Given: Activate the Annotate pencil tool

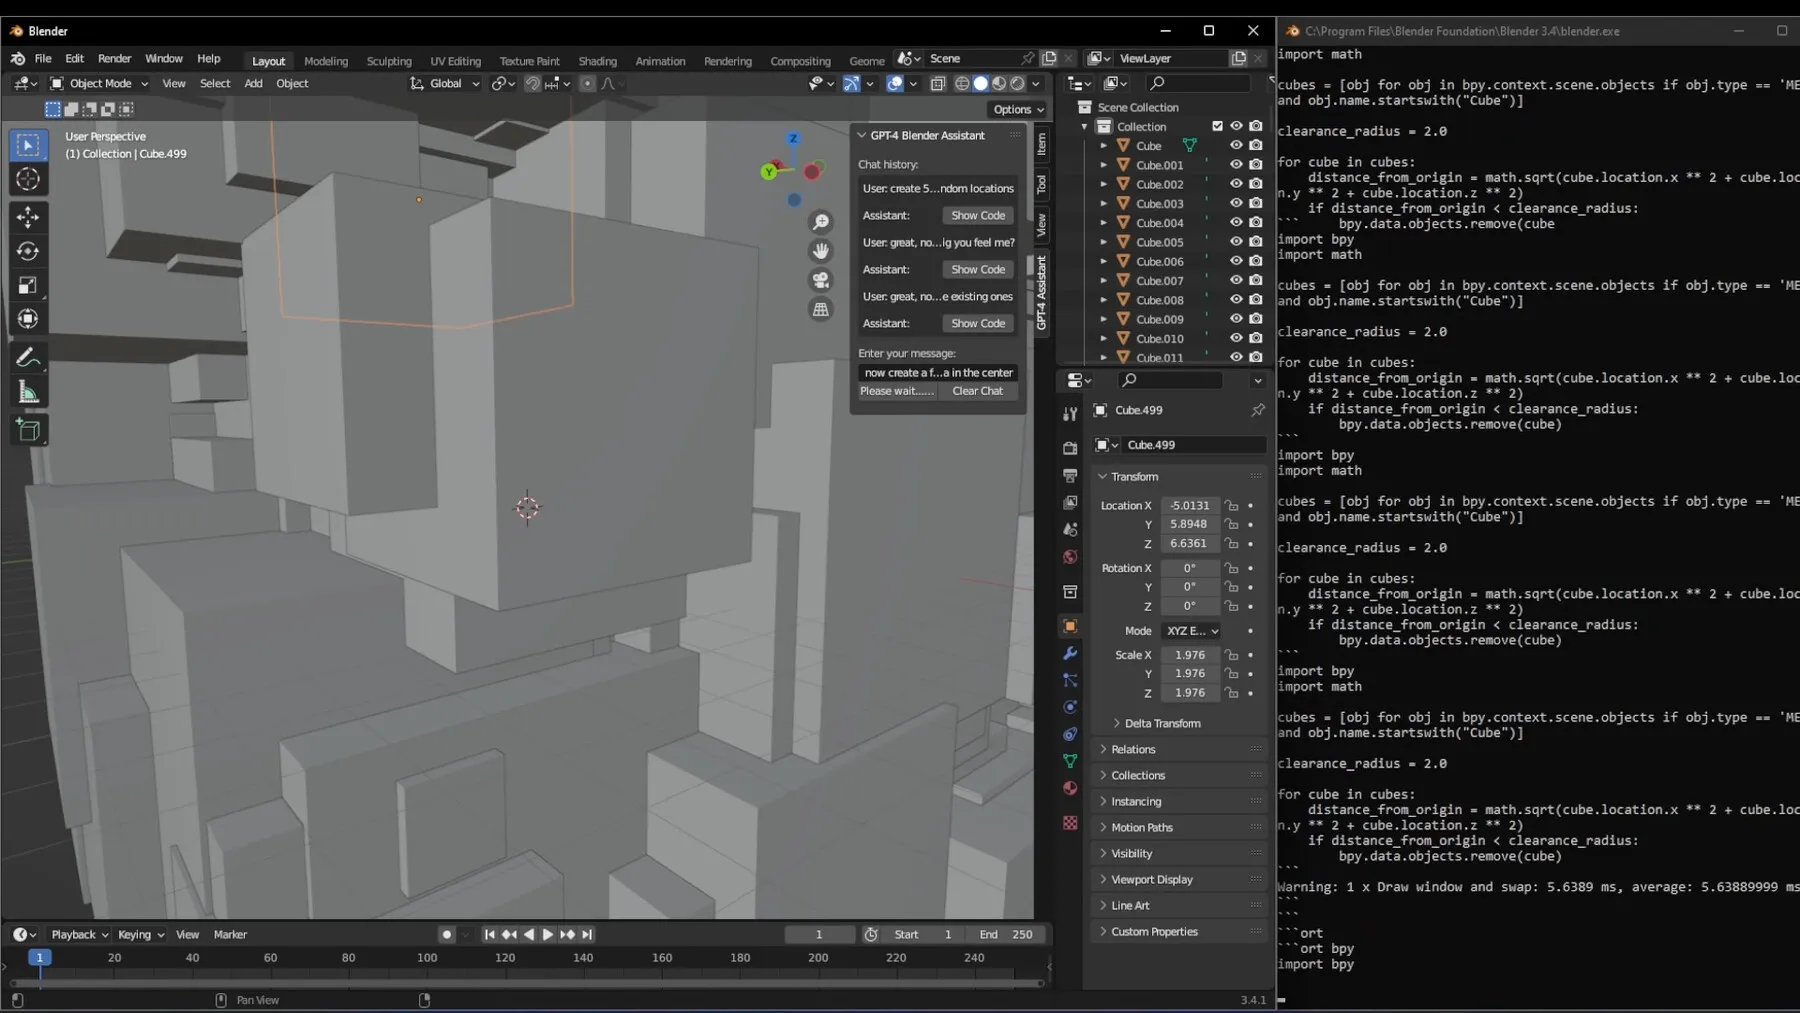Looking at the screenshot, I should click(28, 358).
